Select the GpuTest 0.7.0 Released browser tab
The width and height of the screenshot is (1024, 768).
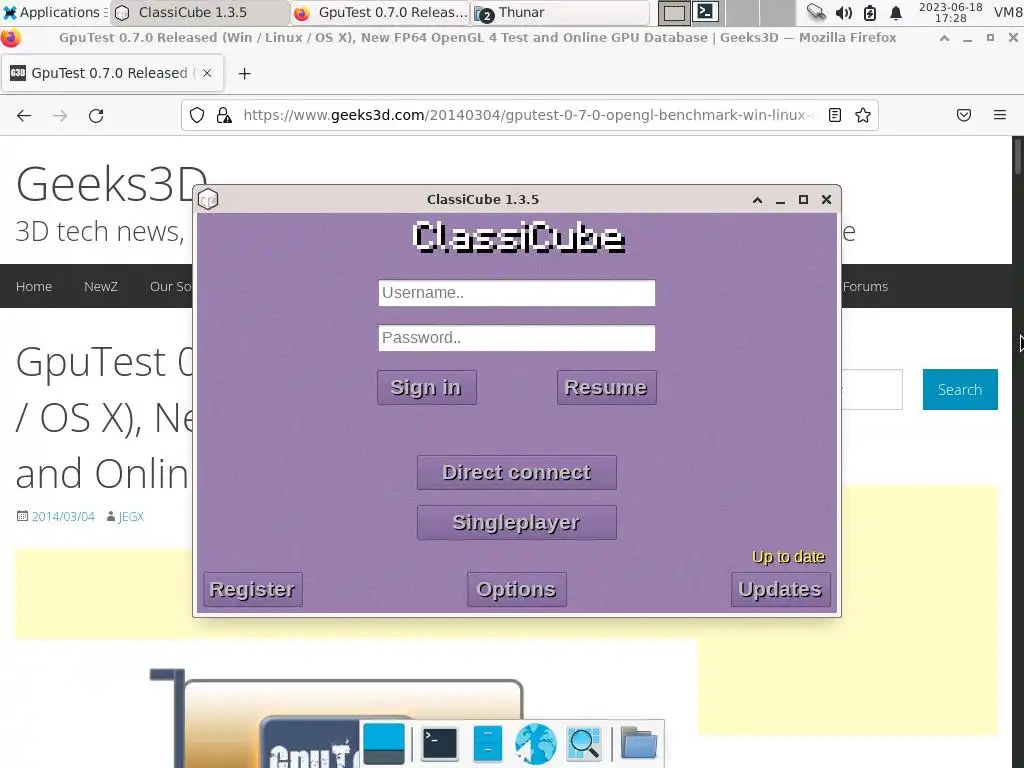pos(112,73)
